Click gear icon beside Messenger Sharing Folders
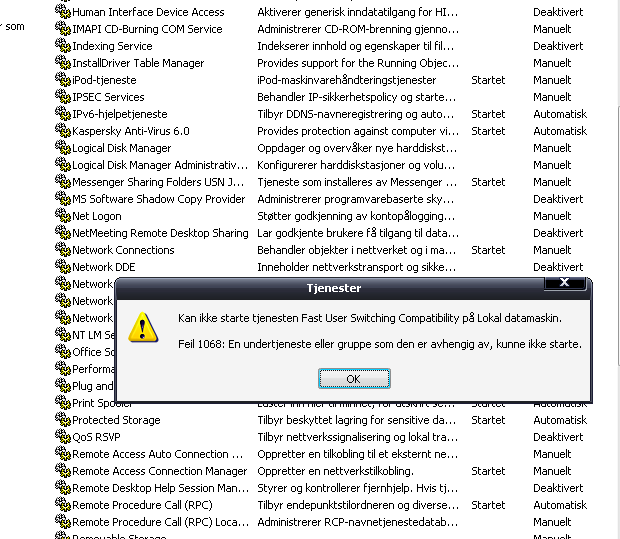The width and height of the screenshot is (620, 539). 62,182
